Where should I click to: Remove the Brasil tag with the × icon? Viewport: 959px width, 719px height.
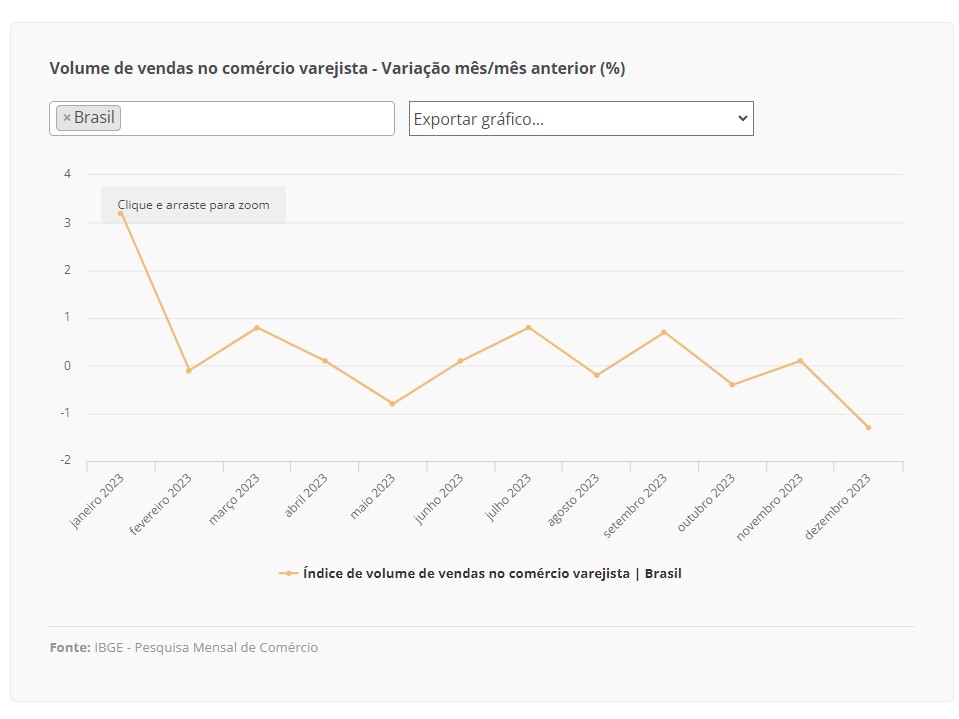(x=66, y=118)
